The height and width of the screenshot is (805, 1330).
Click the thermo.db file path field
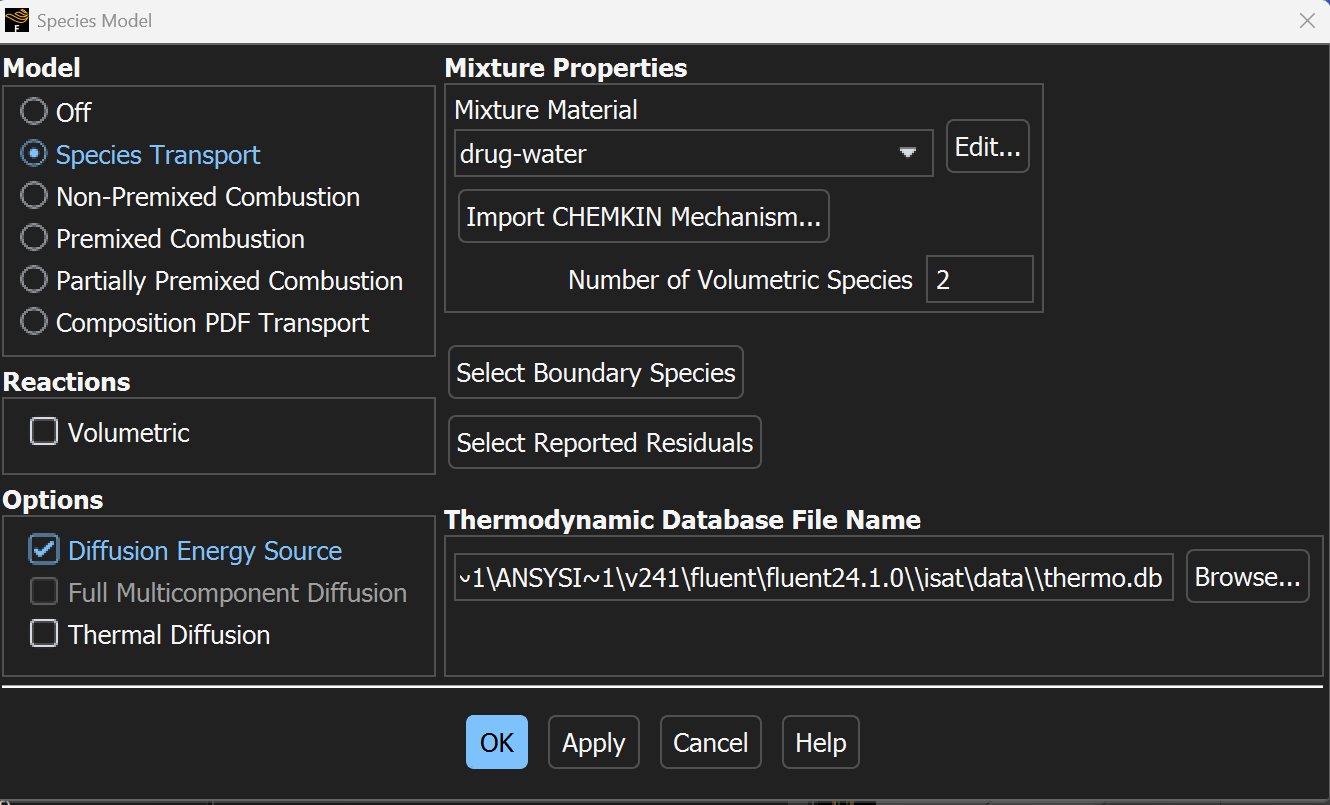click(812, 577)
